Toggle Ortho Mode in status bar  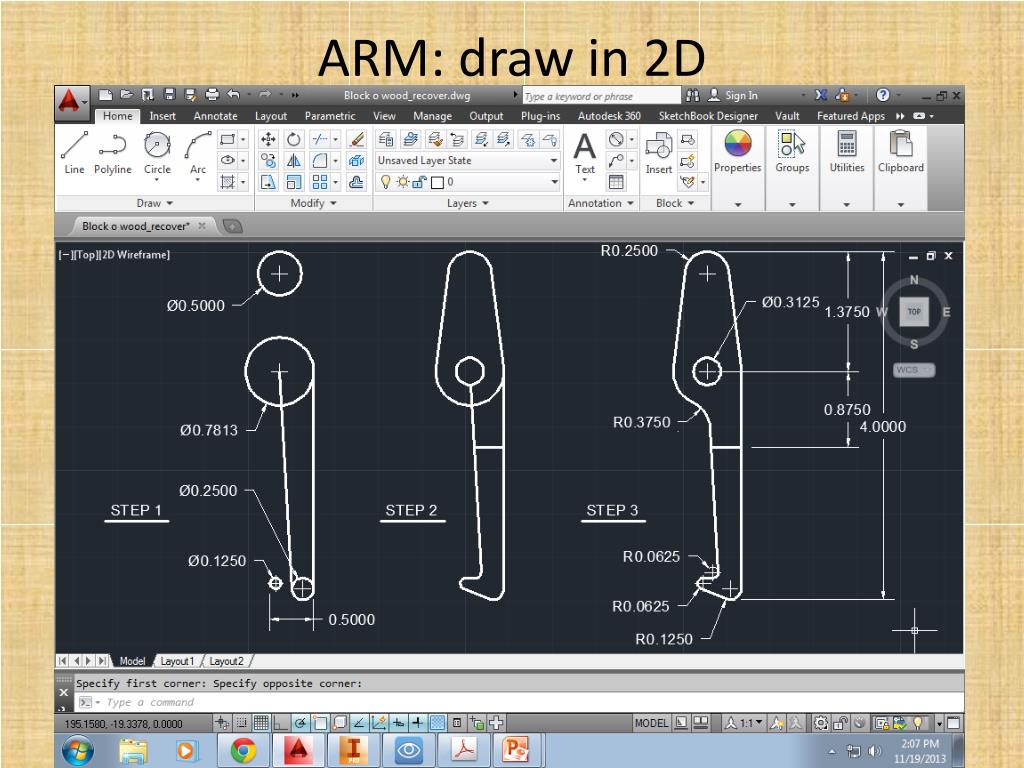point(280,723)
